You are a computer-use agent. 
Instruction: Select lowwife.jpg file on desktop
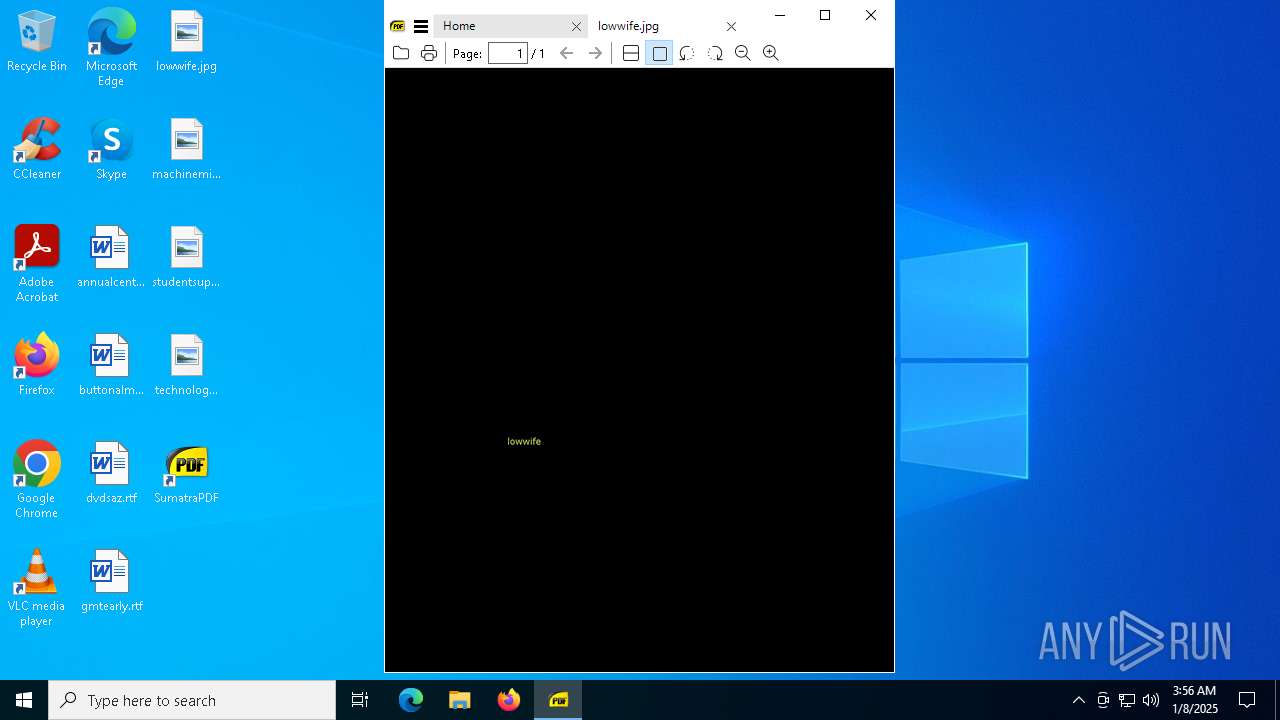click(x=186, y=42)
